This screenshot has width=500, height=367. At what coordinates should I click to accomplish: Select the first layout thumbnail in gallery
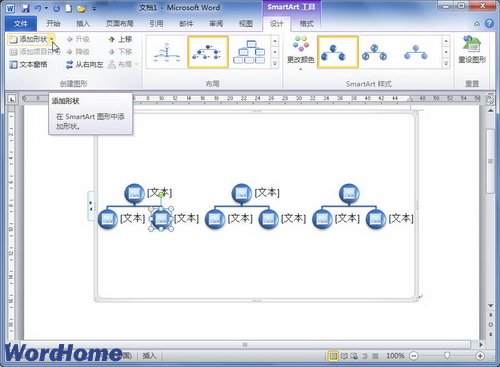click(x=167, y=52)
